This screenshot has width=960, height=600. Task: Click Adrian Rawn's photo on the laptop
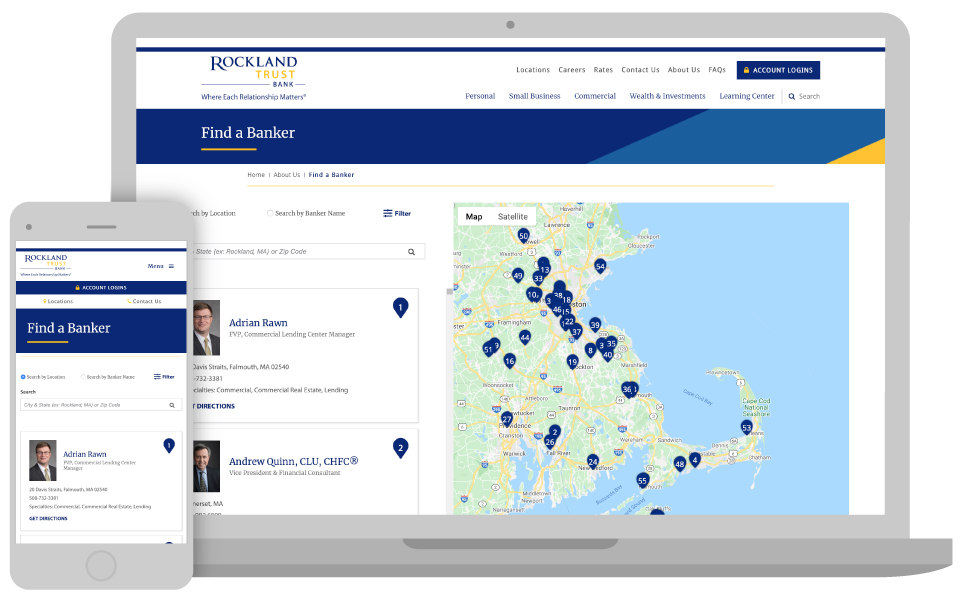[x=206, y=328]
